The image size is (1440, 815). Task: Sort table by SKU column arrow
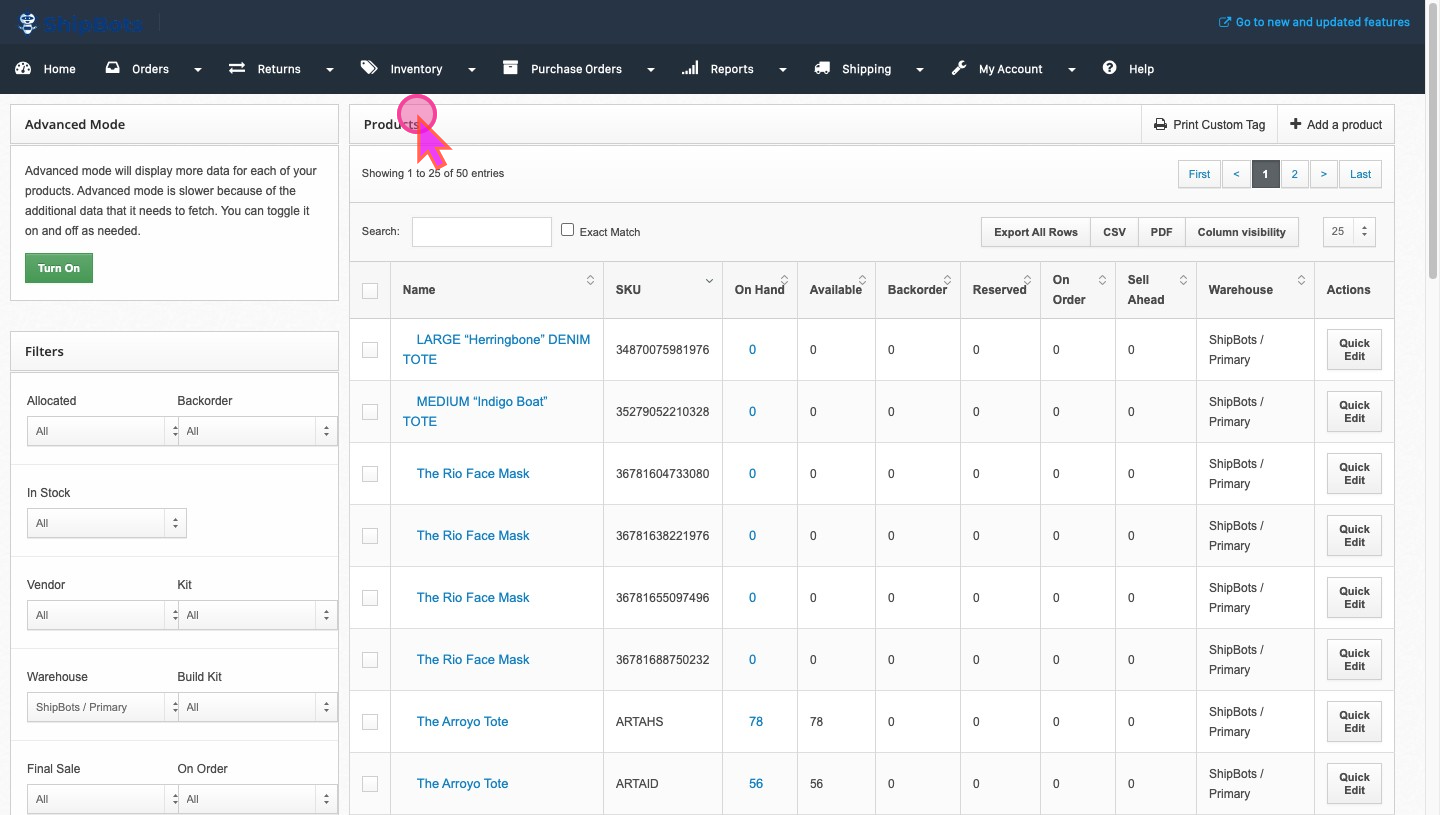(x=709, y=280)
